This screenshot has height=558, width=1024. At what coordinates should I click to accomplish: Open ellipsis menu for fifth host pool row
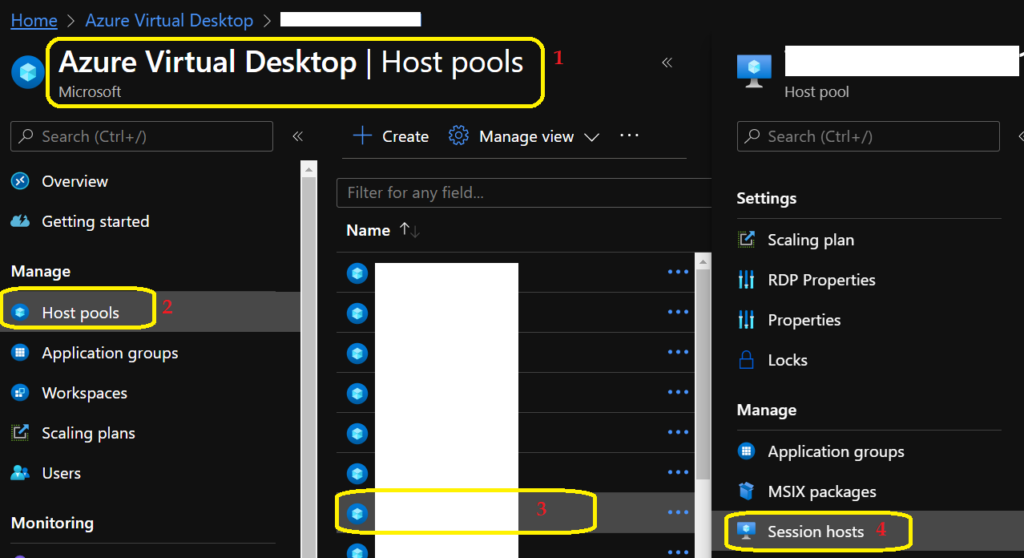(x=678, y=433)
